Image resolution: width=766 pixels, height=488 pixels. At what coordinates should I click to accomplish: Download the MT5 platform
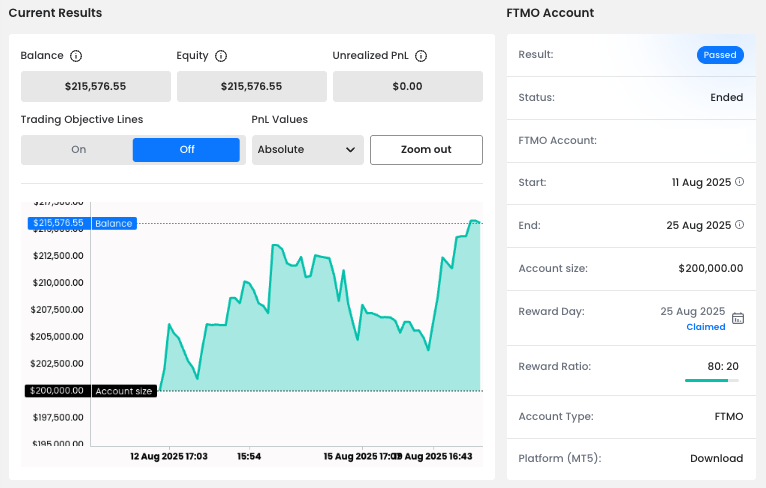(x=716, y=458)
